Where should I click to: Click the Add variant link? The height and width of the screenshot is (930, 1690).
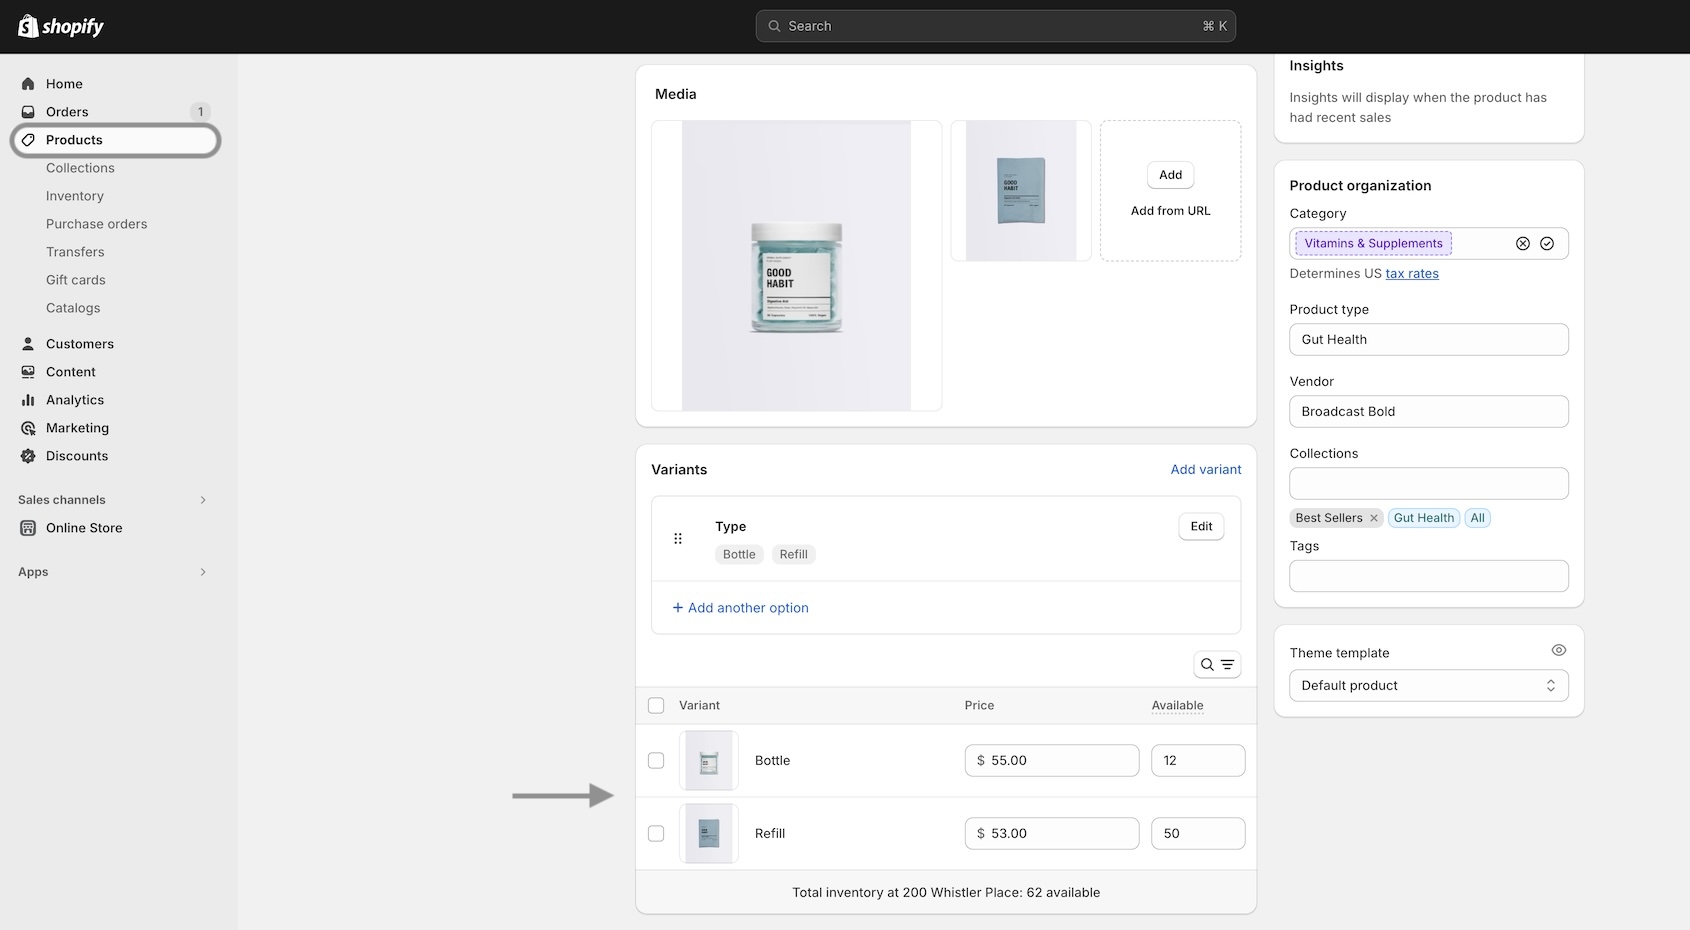[1205, 470]
